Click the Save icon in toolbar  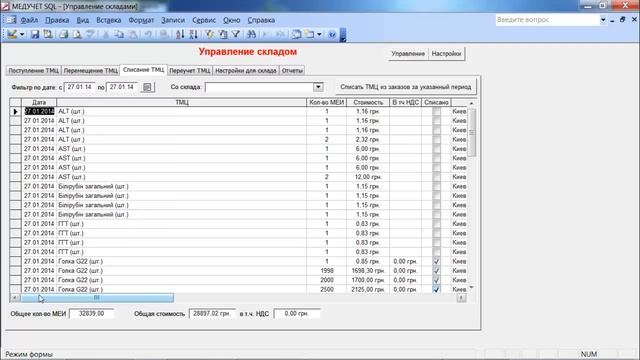35,34
